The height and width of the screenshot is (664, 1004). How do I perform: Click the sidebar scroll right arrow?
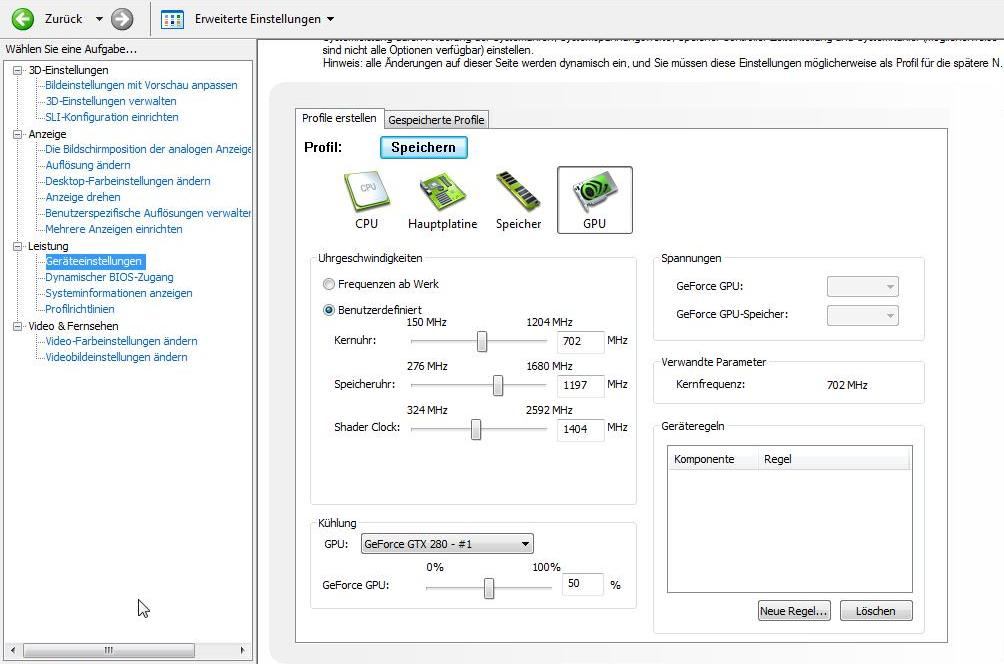(242, 650)
